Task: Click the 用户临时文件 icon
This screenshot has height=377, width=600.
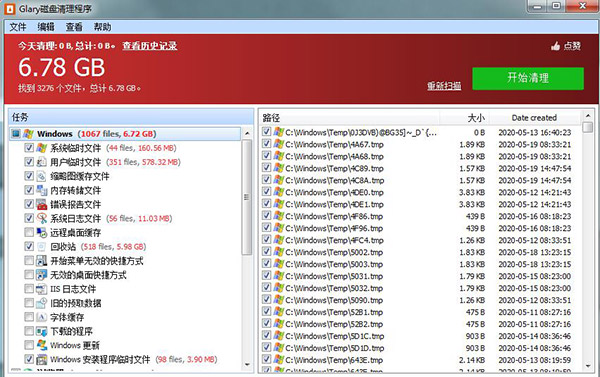Action: [x=41, y=162]
